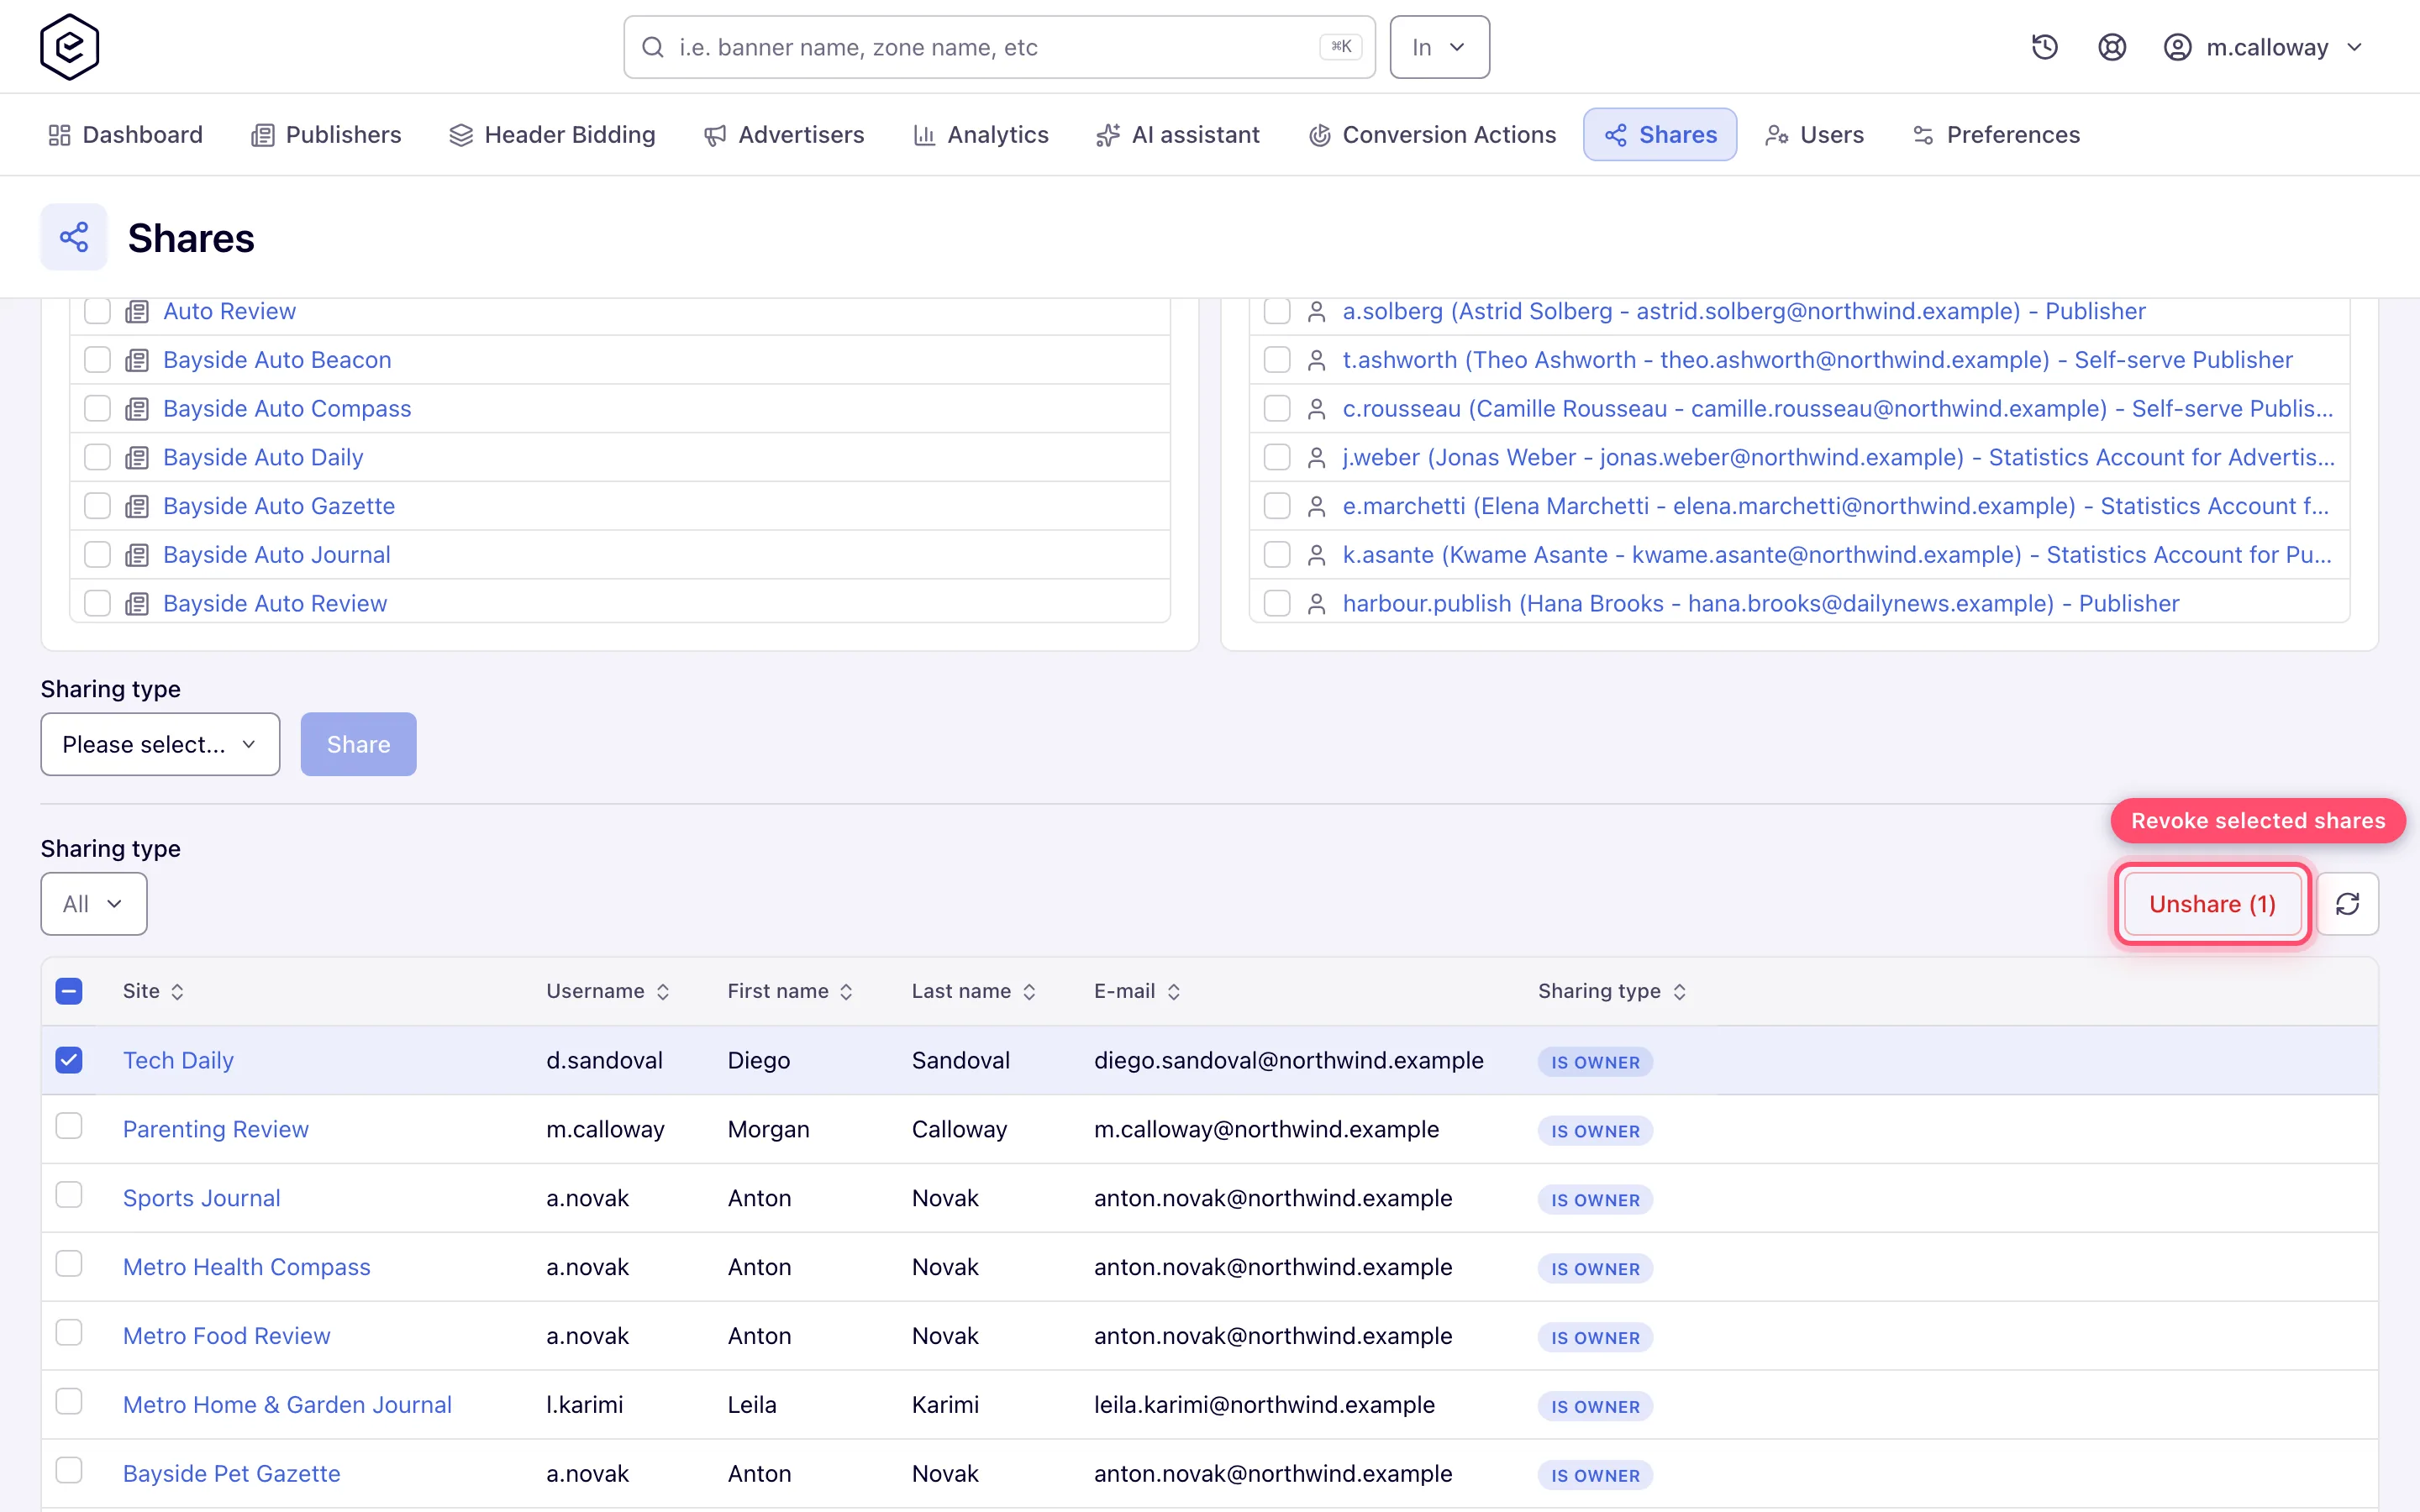Open the Publishers tab
The image size is (2420, 1512).
click(x=326, y=135)
